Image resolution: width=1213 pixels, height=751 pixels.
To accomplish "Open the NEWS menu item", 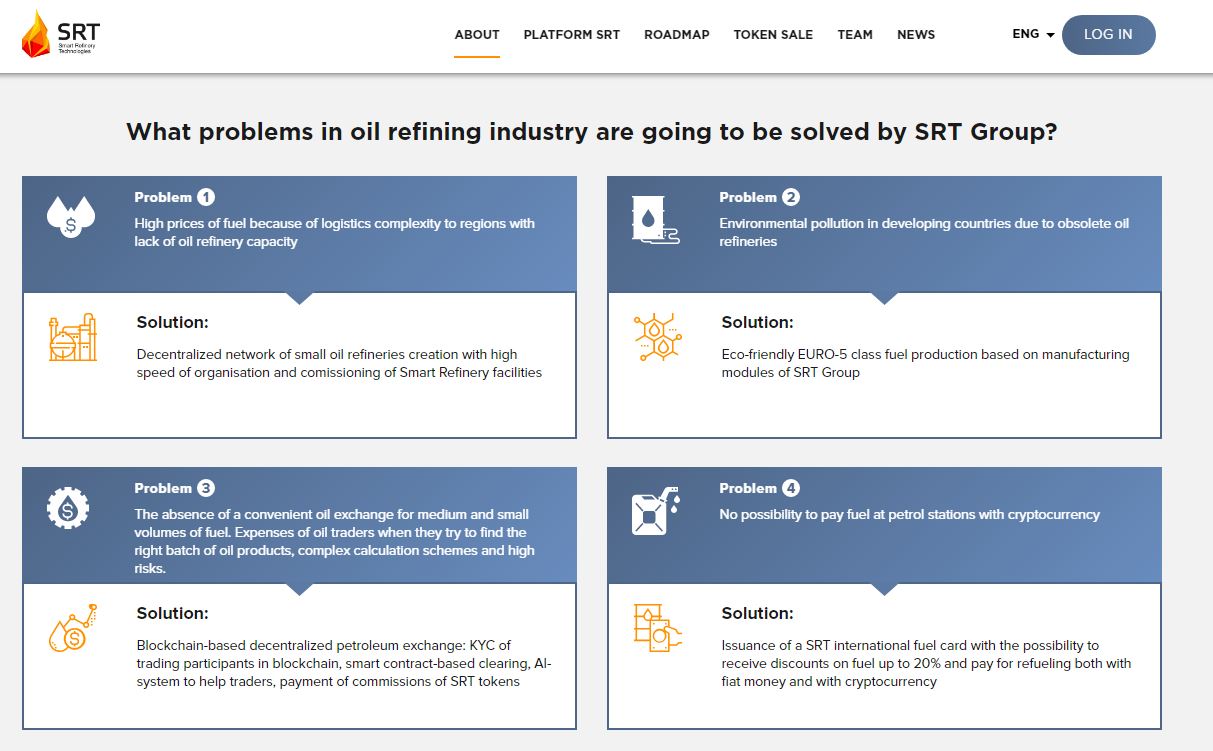I will click(x=916, y=34).
